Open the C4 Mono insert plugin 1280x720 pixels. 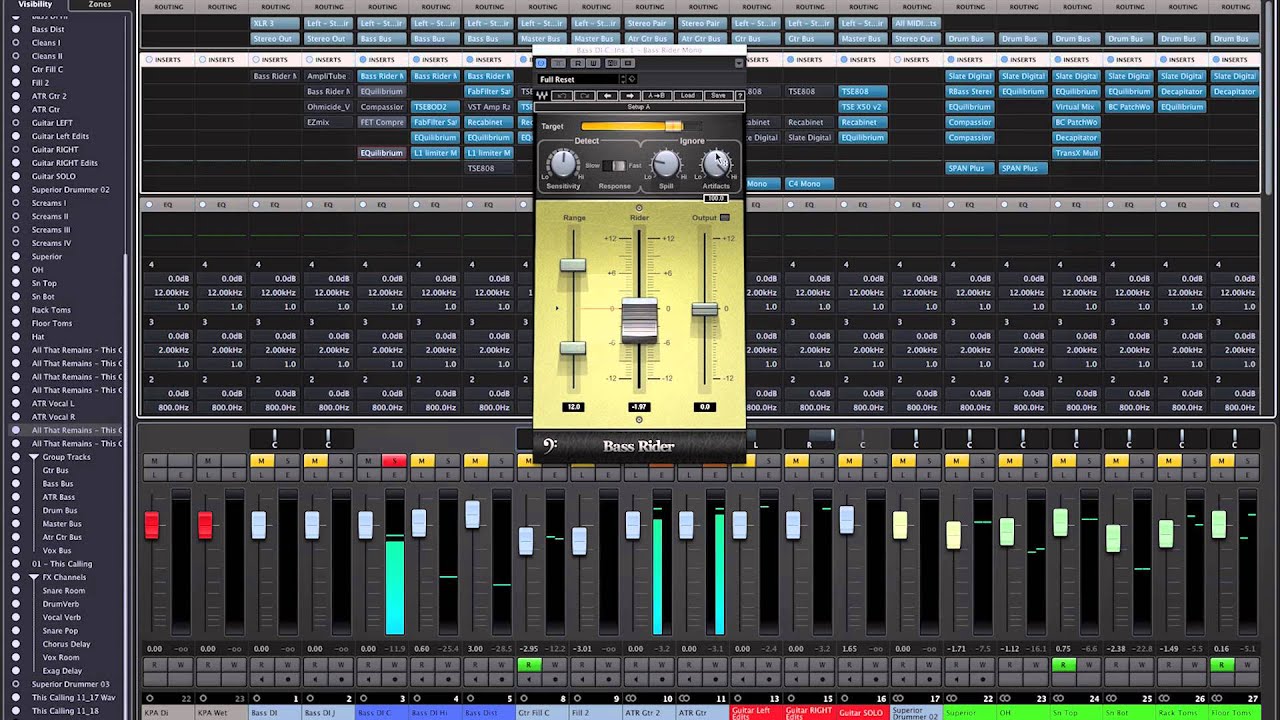point(808,184)
